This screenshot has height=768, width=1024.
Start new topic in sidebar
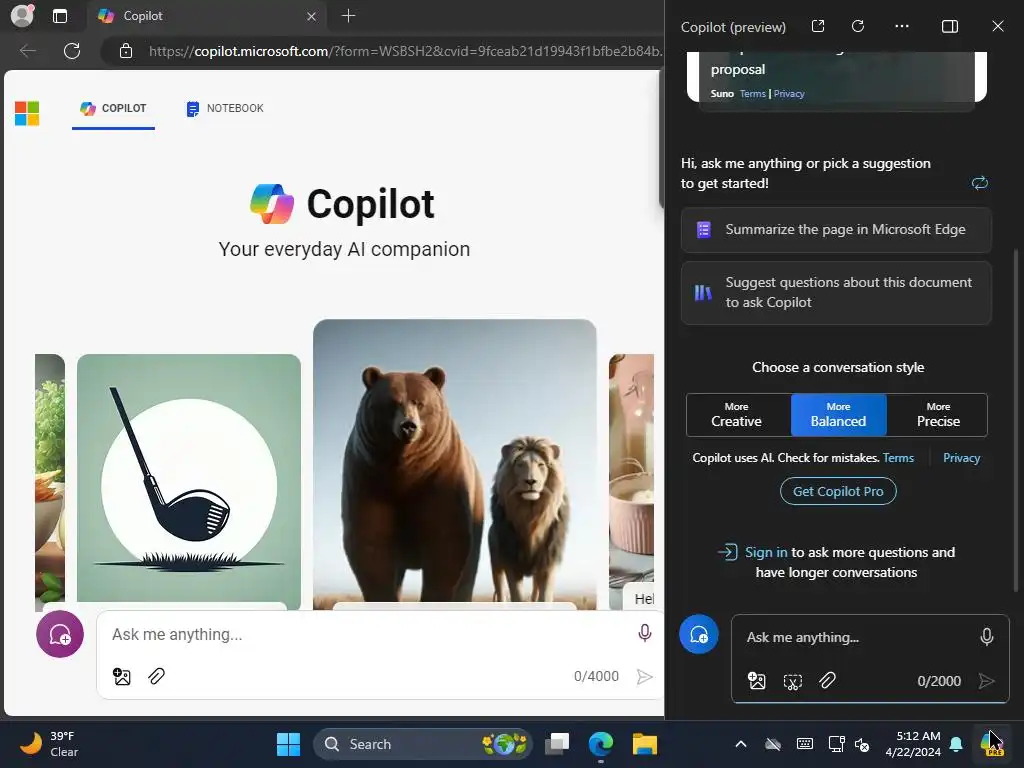coord(699,634)
